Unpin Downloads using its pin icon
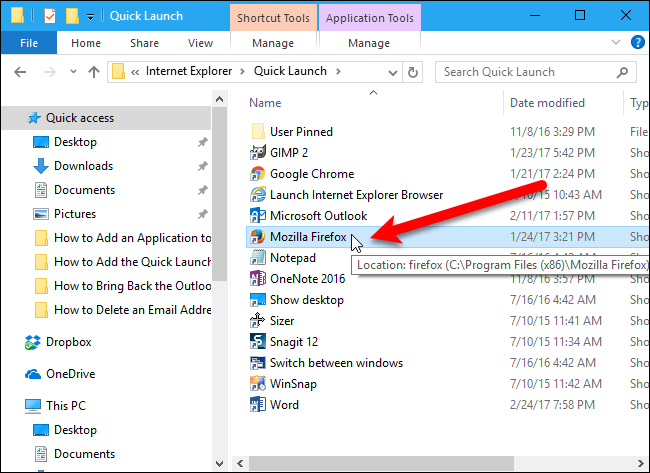650x473 pixels. [202, 166]
